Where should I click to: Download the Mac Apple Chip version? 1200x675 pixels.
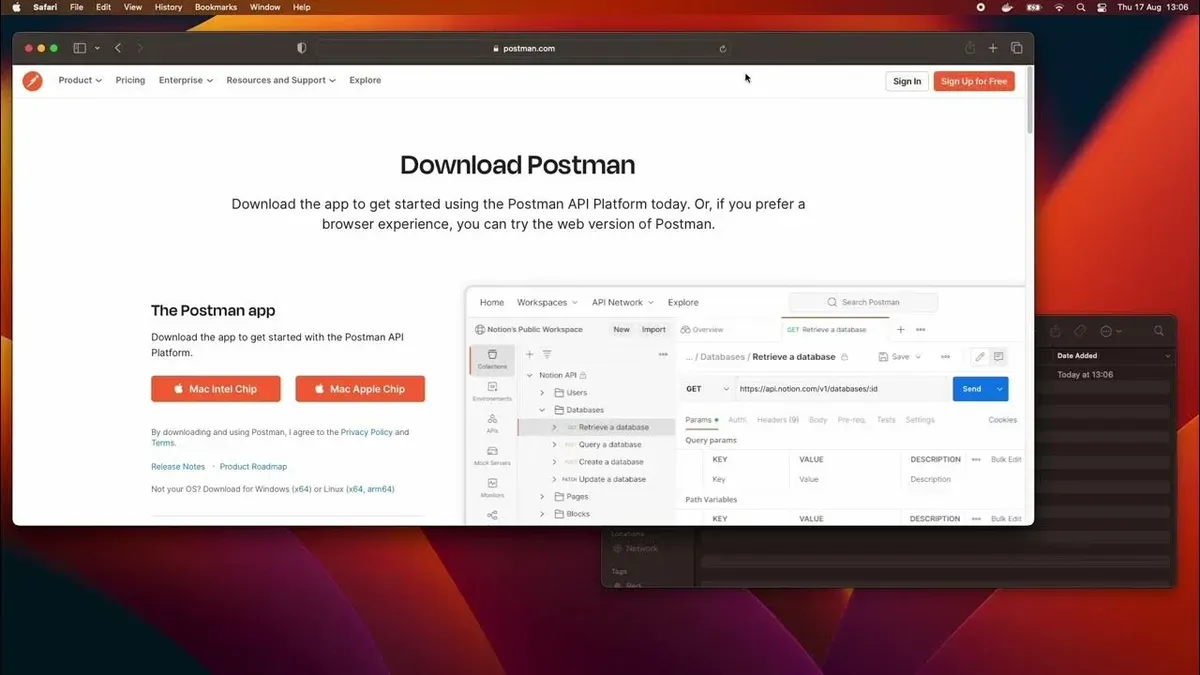[x=360, y=389]
